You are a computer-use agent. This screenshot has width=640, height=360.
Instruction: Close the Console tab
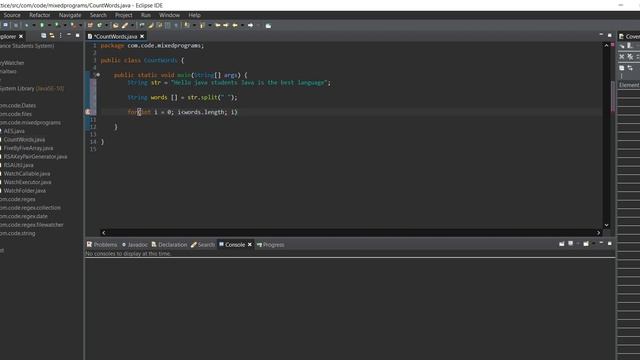[250, 244]
